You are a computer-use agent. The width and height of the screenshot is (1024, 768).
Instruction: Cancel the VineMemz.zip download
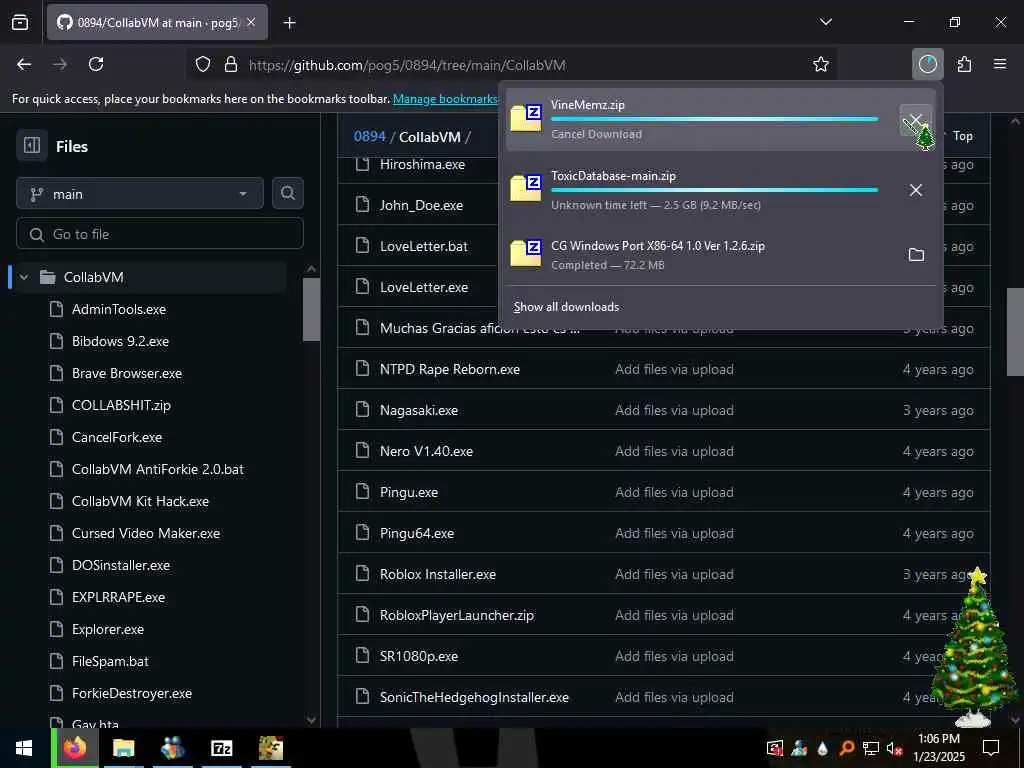coord(916,120)
